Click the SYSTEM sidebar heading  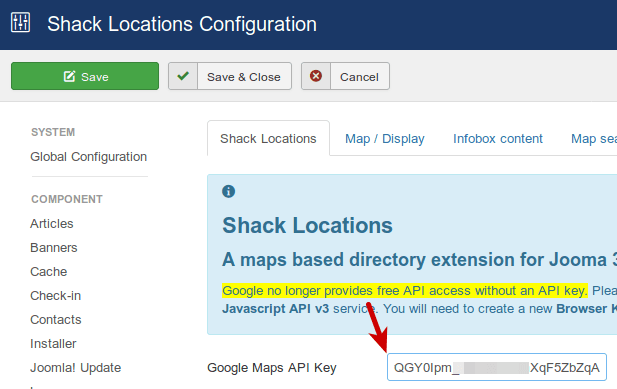[x=53, y=132]
